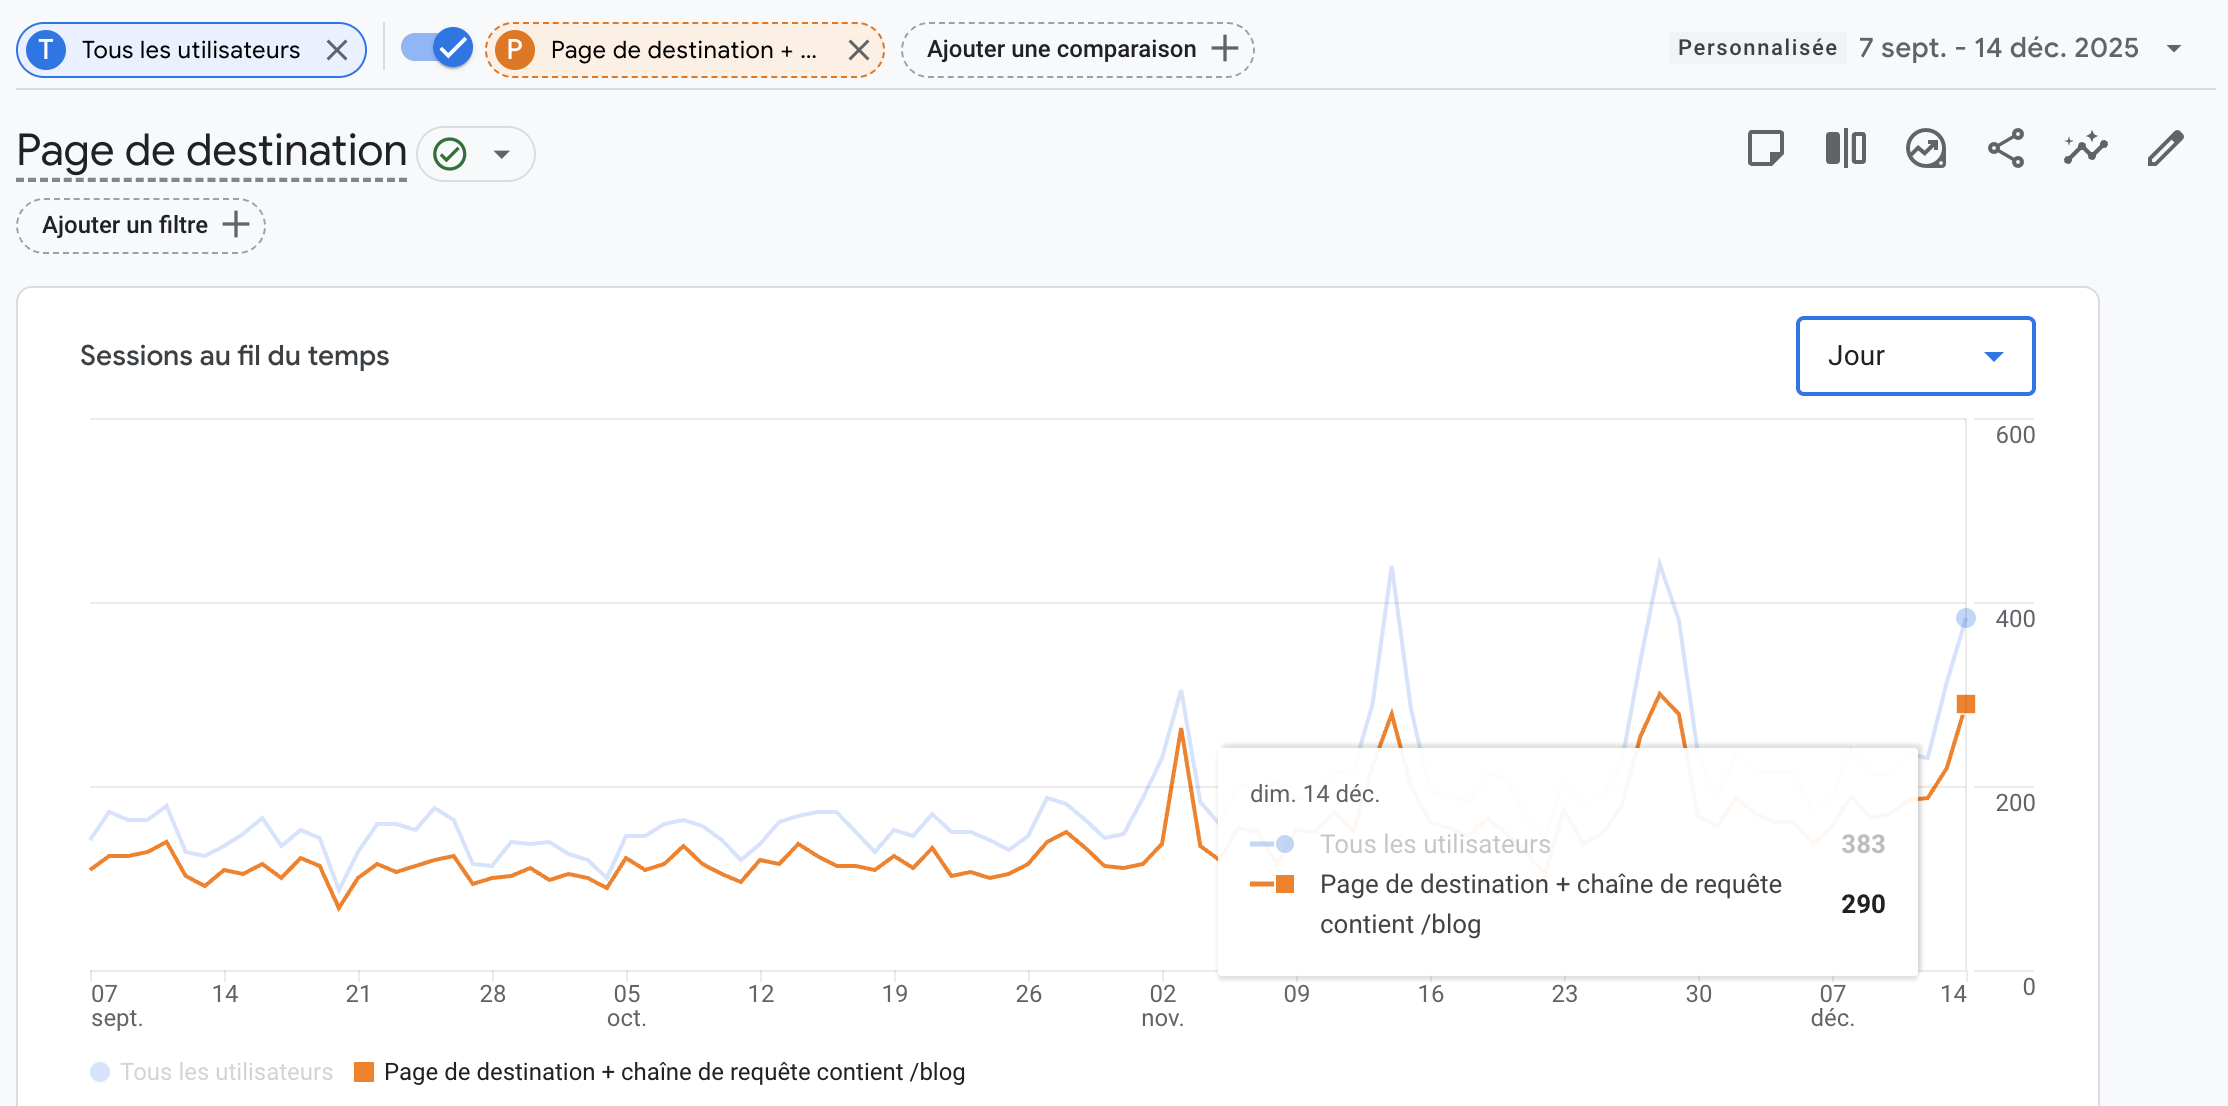Click Ajouter une comparaison button

(x=1077, y=50)
